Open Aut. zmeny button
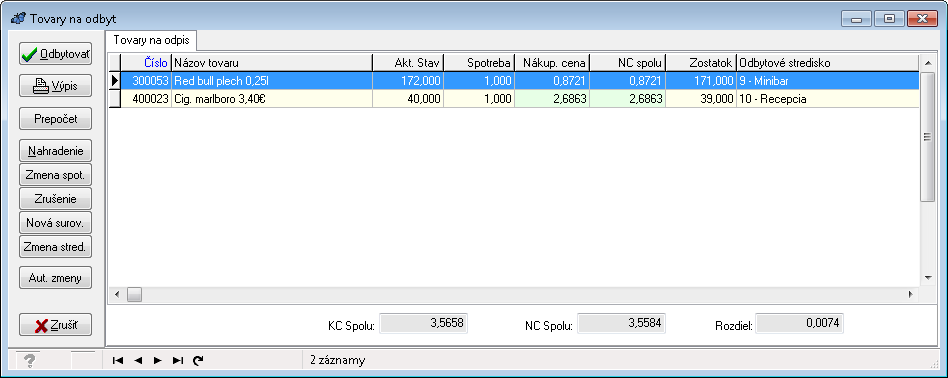The width and height of the screenshot is (948, 378). (x=56, y=278)
